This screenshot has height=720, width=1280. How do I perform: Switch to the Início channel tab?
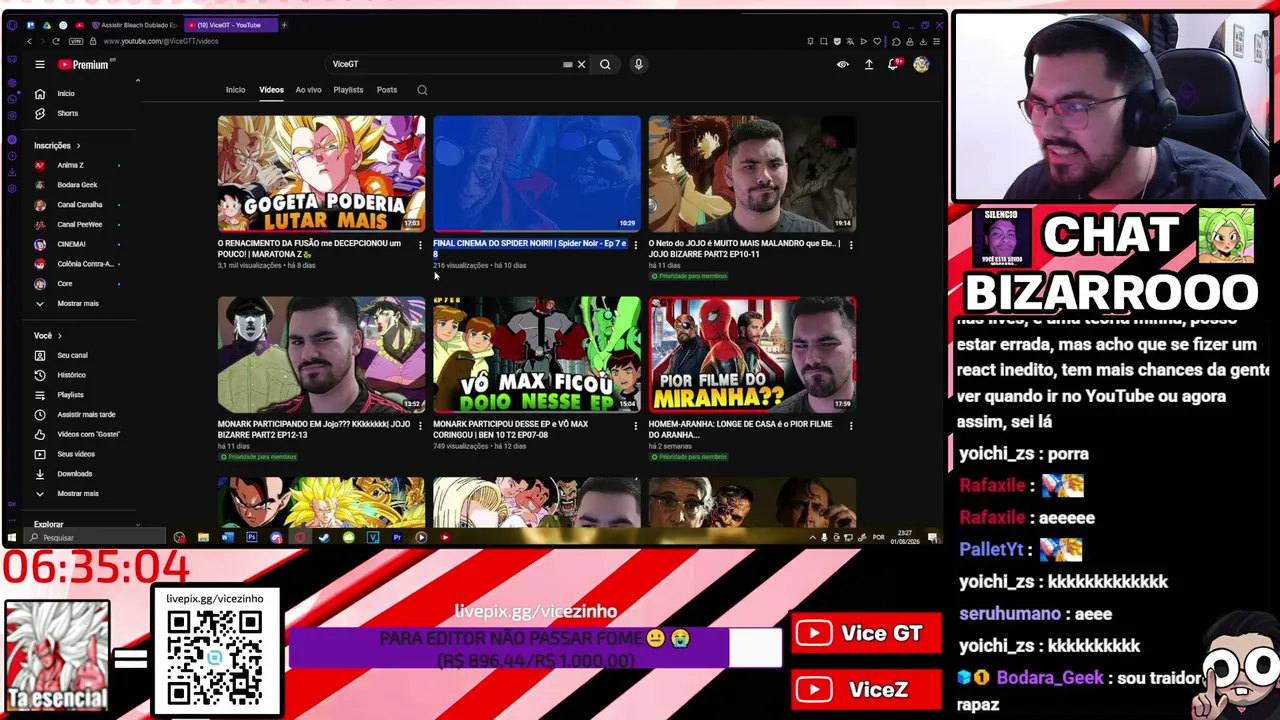point(235,90)
